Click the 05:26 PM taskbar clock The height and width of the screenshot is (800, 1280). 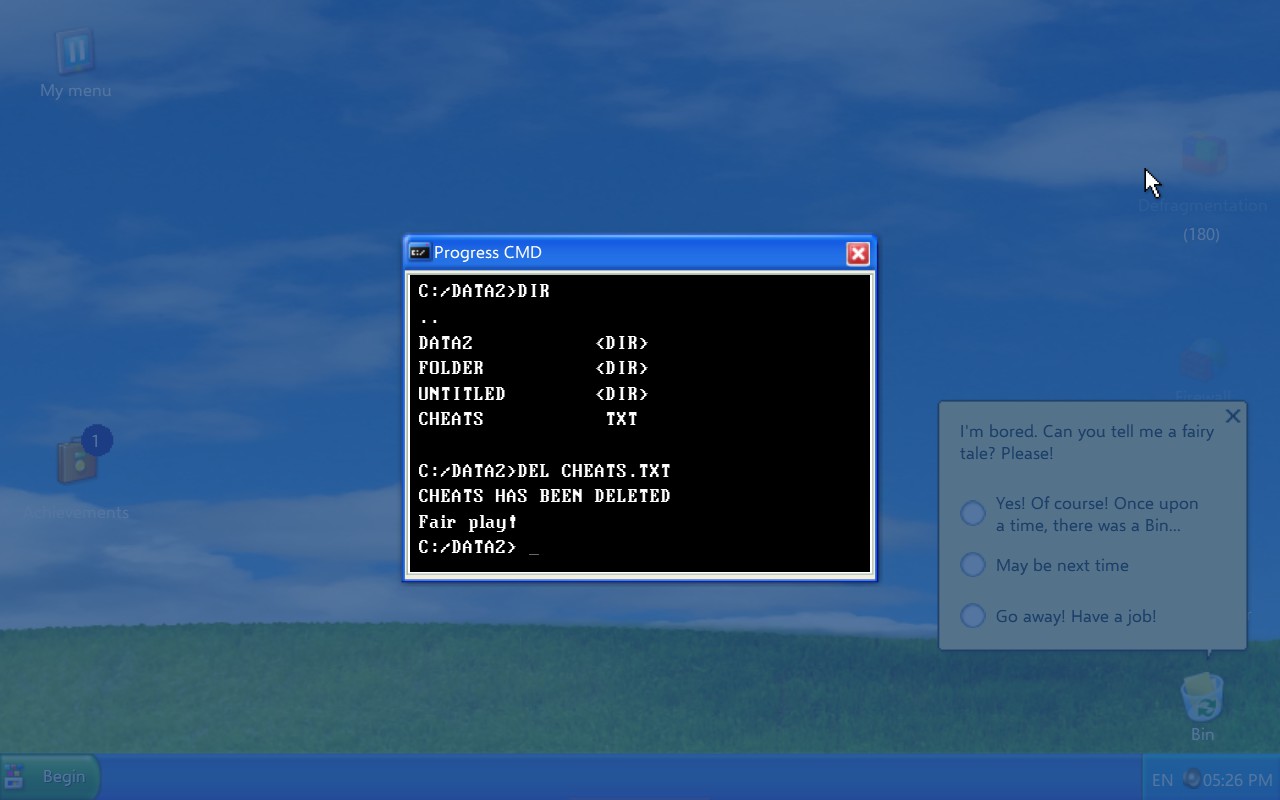[1237, 780]
